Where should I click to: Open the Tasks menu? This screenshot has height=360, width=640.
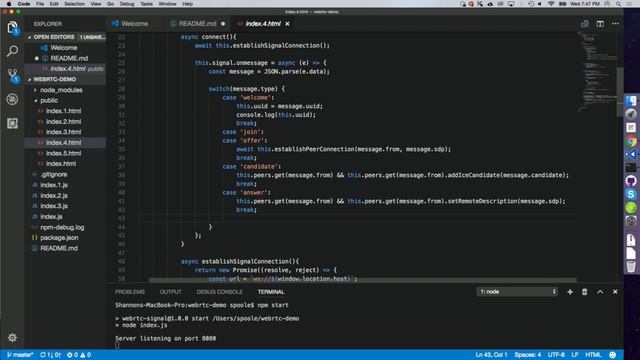coord(146,4)
